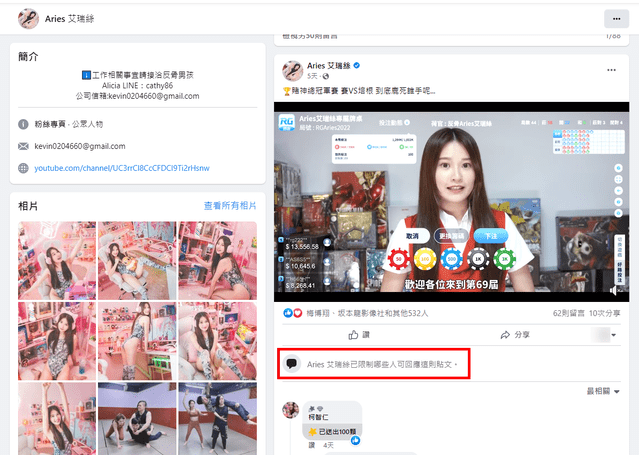Click the commenter 柯智仁 avatar
This screenshot has height=455, width=639.
[291, 410]
